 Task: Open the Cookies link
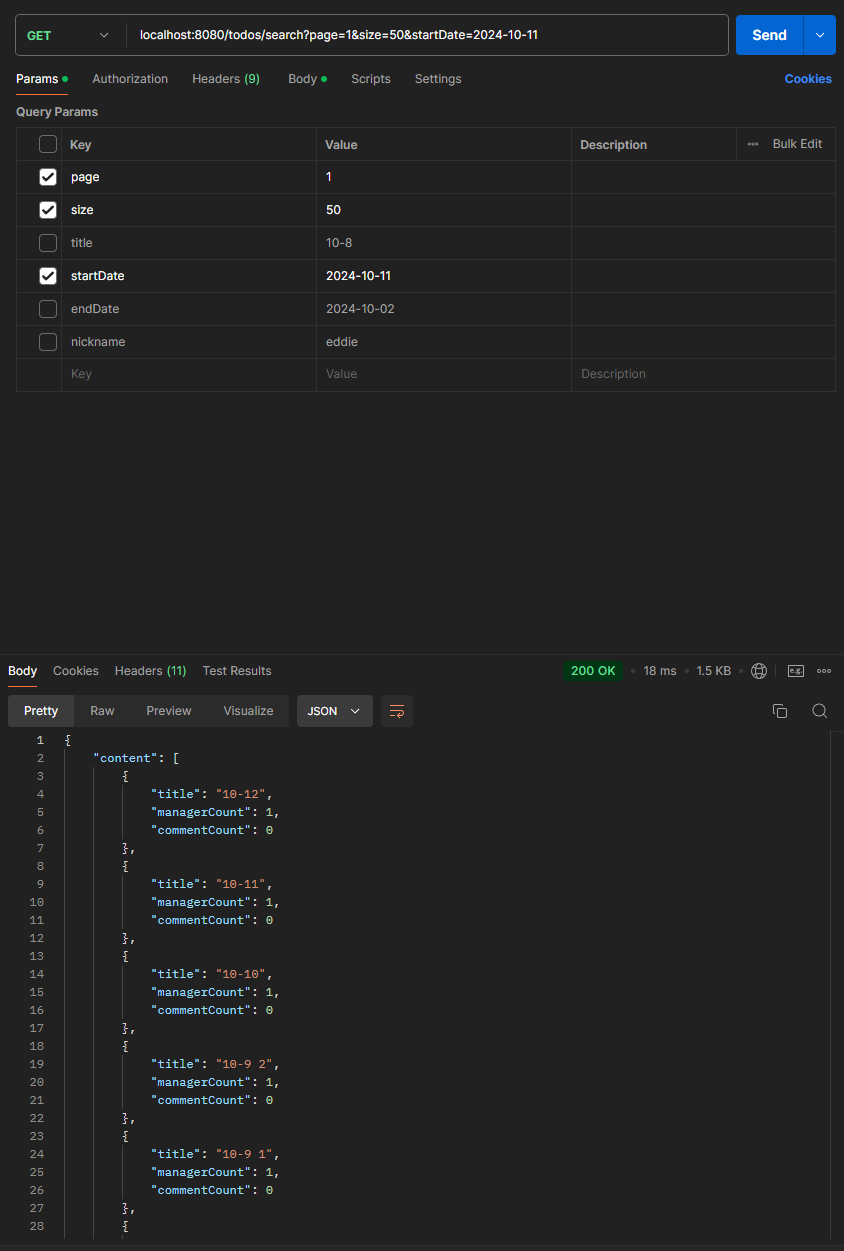(808, 79)
